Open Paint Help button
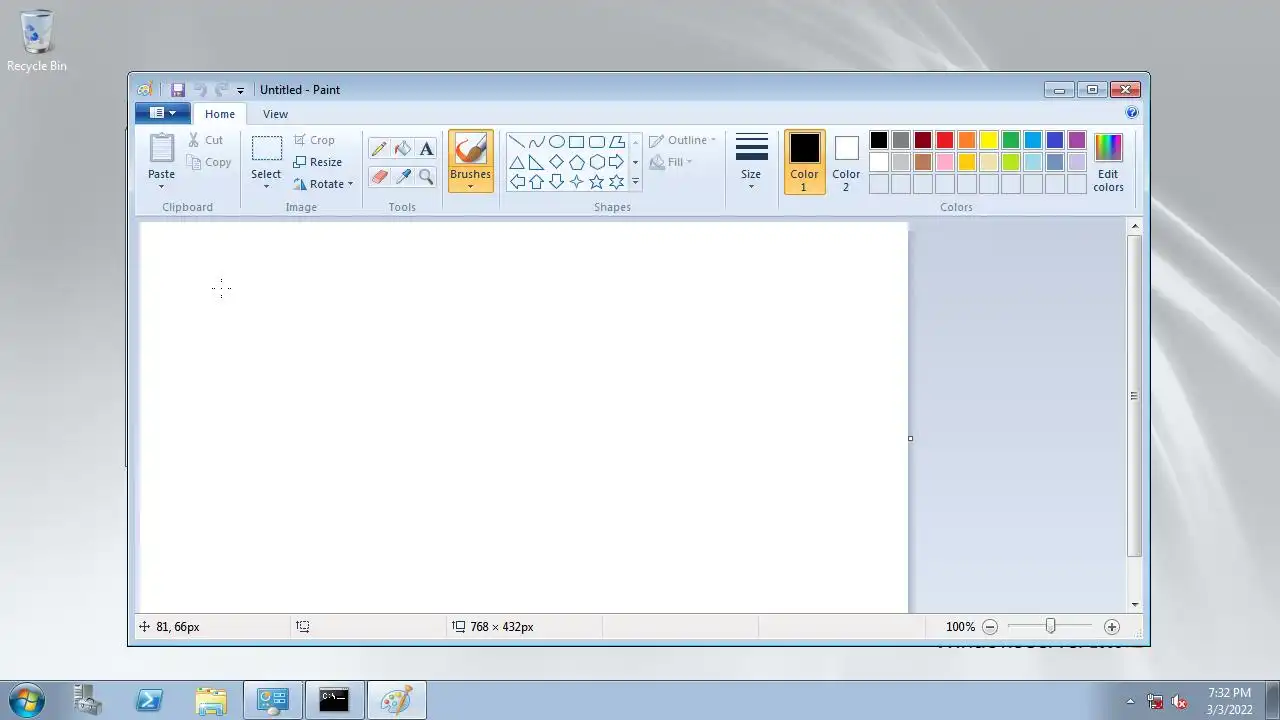The image size is (1280, 720). [x=1132, y=113]
